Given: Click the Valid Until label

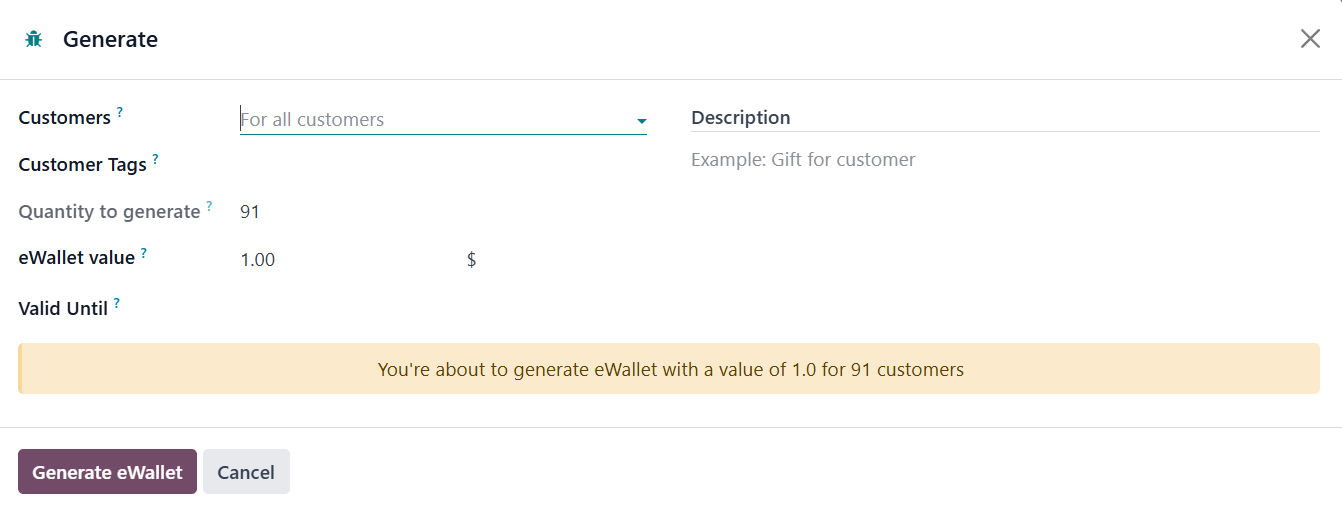Looking at the screenshot, I should [x=63, y=309].
